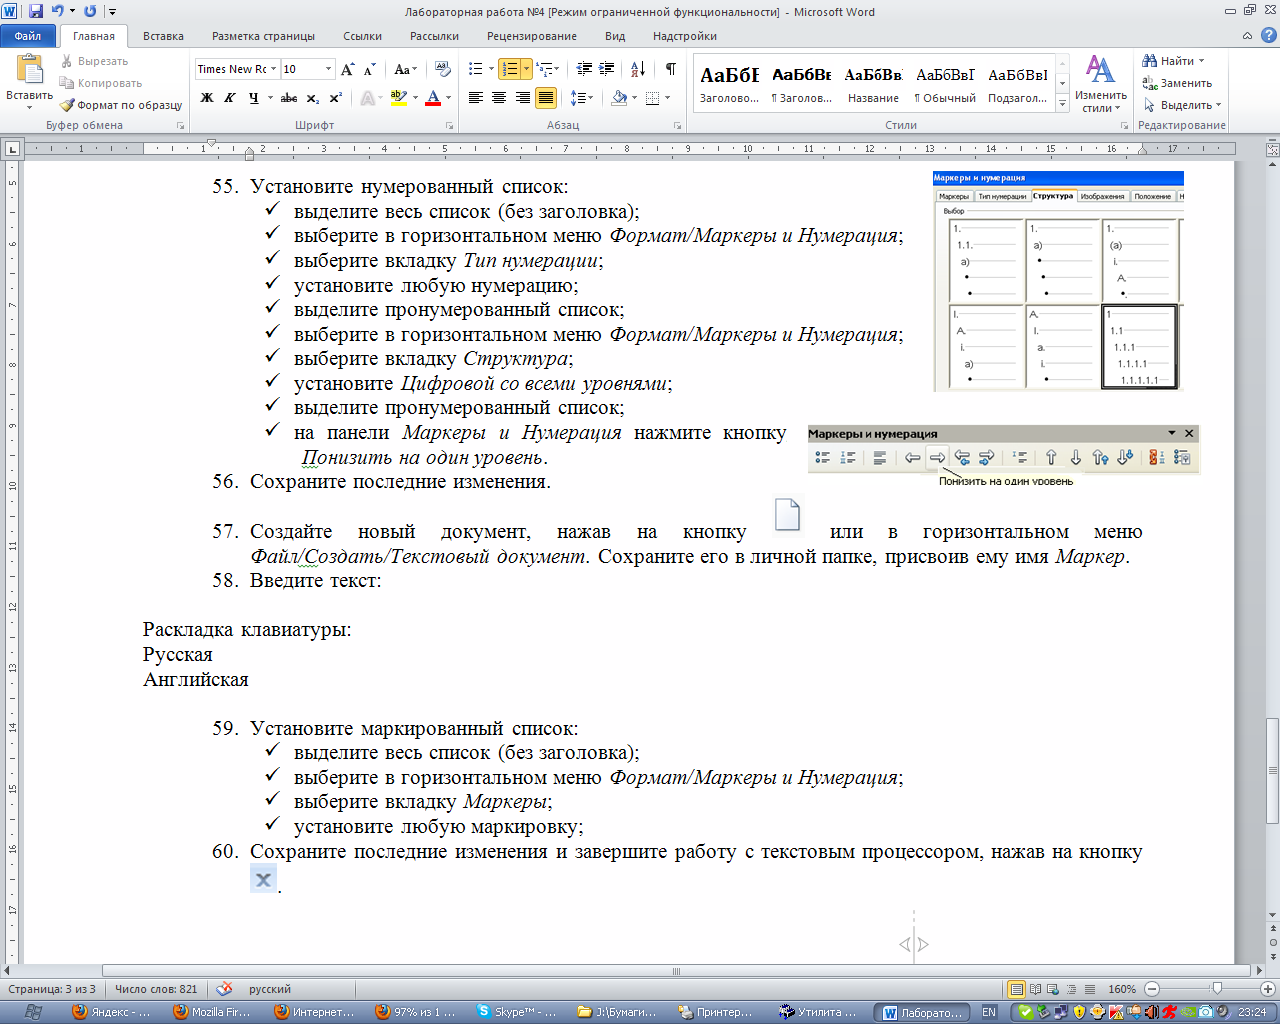The image size is (1280, 1024).
Task: Toggle paragraph marks ¶ display
Action: pyautogui.click(x=671, y=69)
